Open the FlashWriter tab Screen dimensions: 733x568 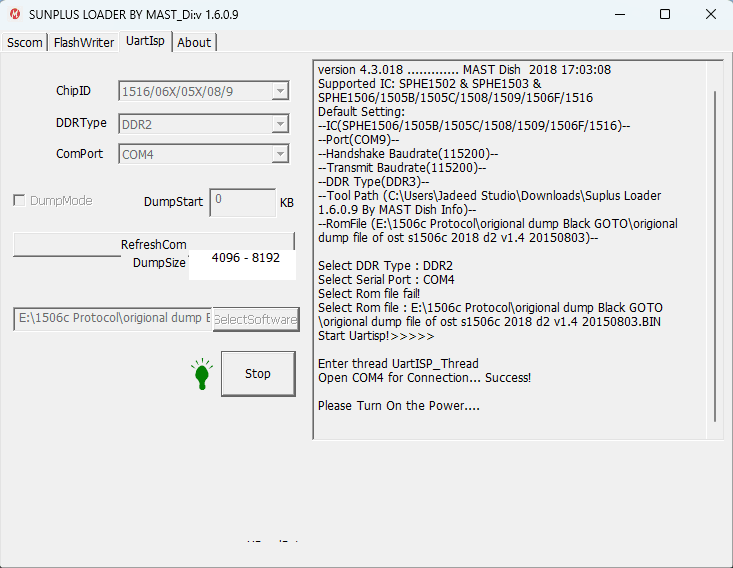click(84, 43)
